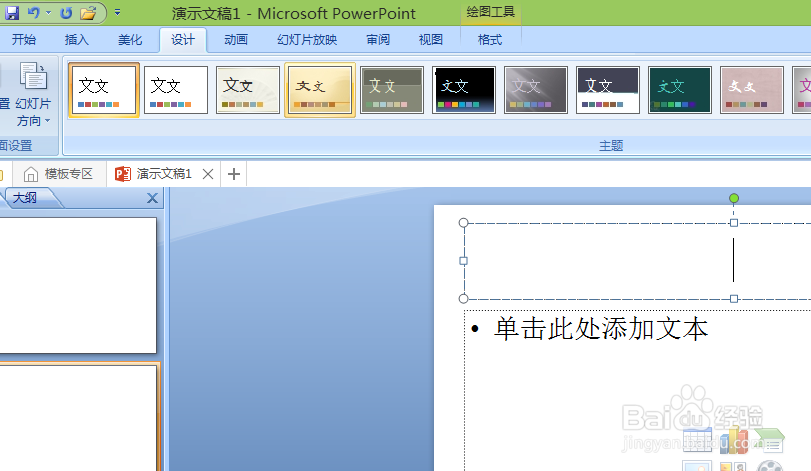The height and width of the screenshot is (471, 811).
Task: Apply the highlighted orange-gold theme thumbnail
Action: click(320, 90)
